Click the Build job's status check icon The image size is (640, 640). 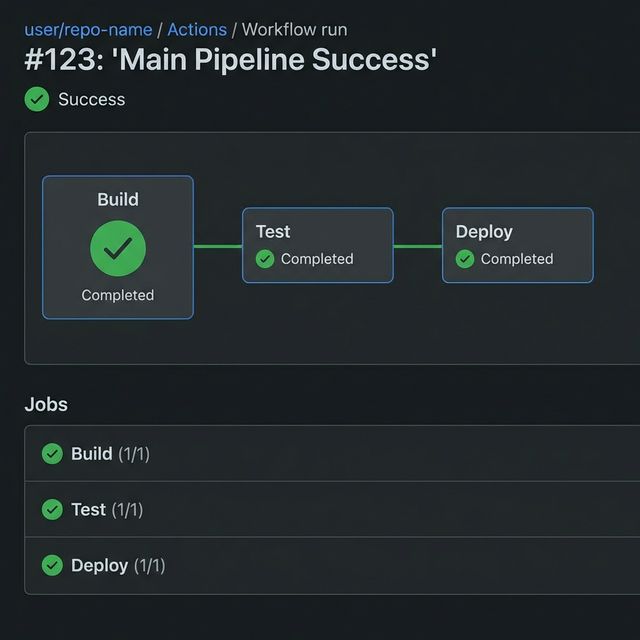(52, 454)
